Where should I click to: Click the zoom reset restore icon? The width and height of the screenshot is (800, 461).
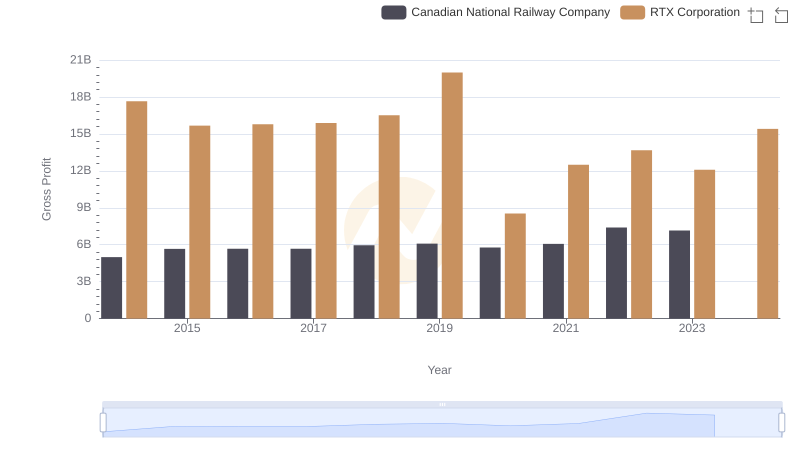pos(781,15)
